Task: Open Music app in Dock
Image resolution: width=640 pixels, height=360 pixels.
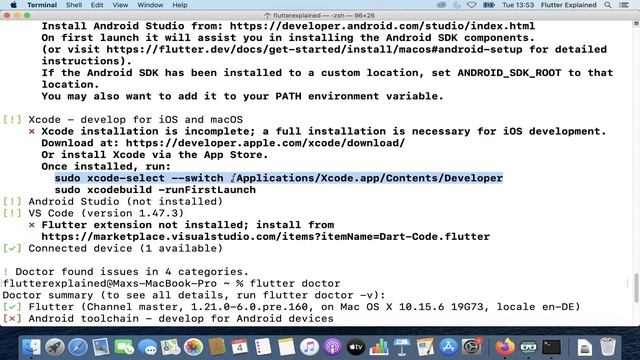Action: (309, 347)
